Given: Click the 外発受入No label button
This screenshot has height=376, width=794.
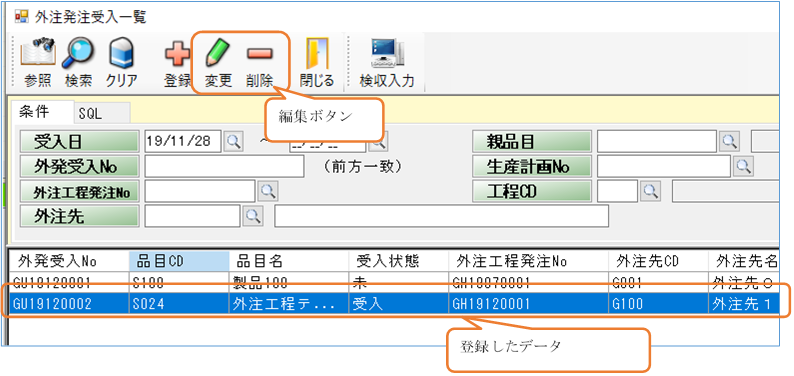Looking at the screenshot, I should pos(80,166).
